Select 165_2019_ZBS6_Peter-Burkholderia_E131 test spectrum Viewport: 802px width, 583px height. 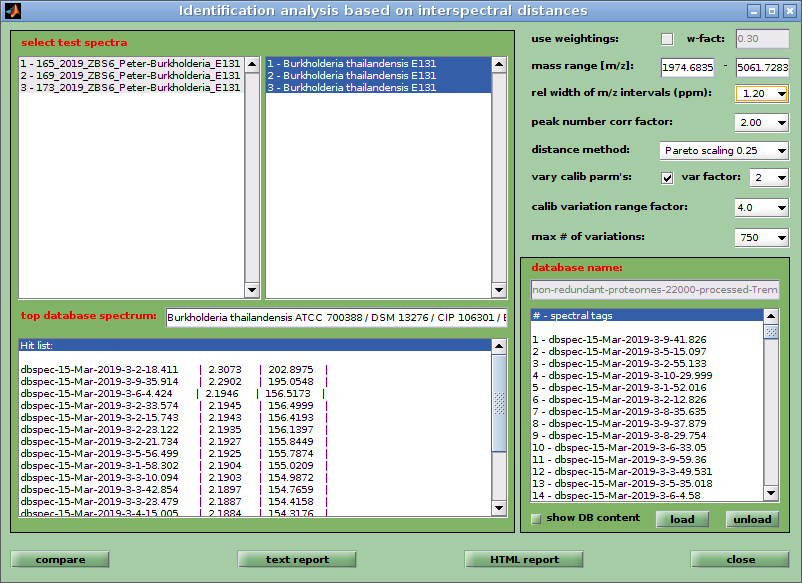tap(130, 63)
